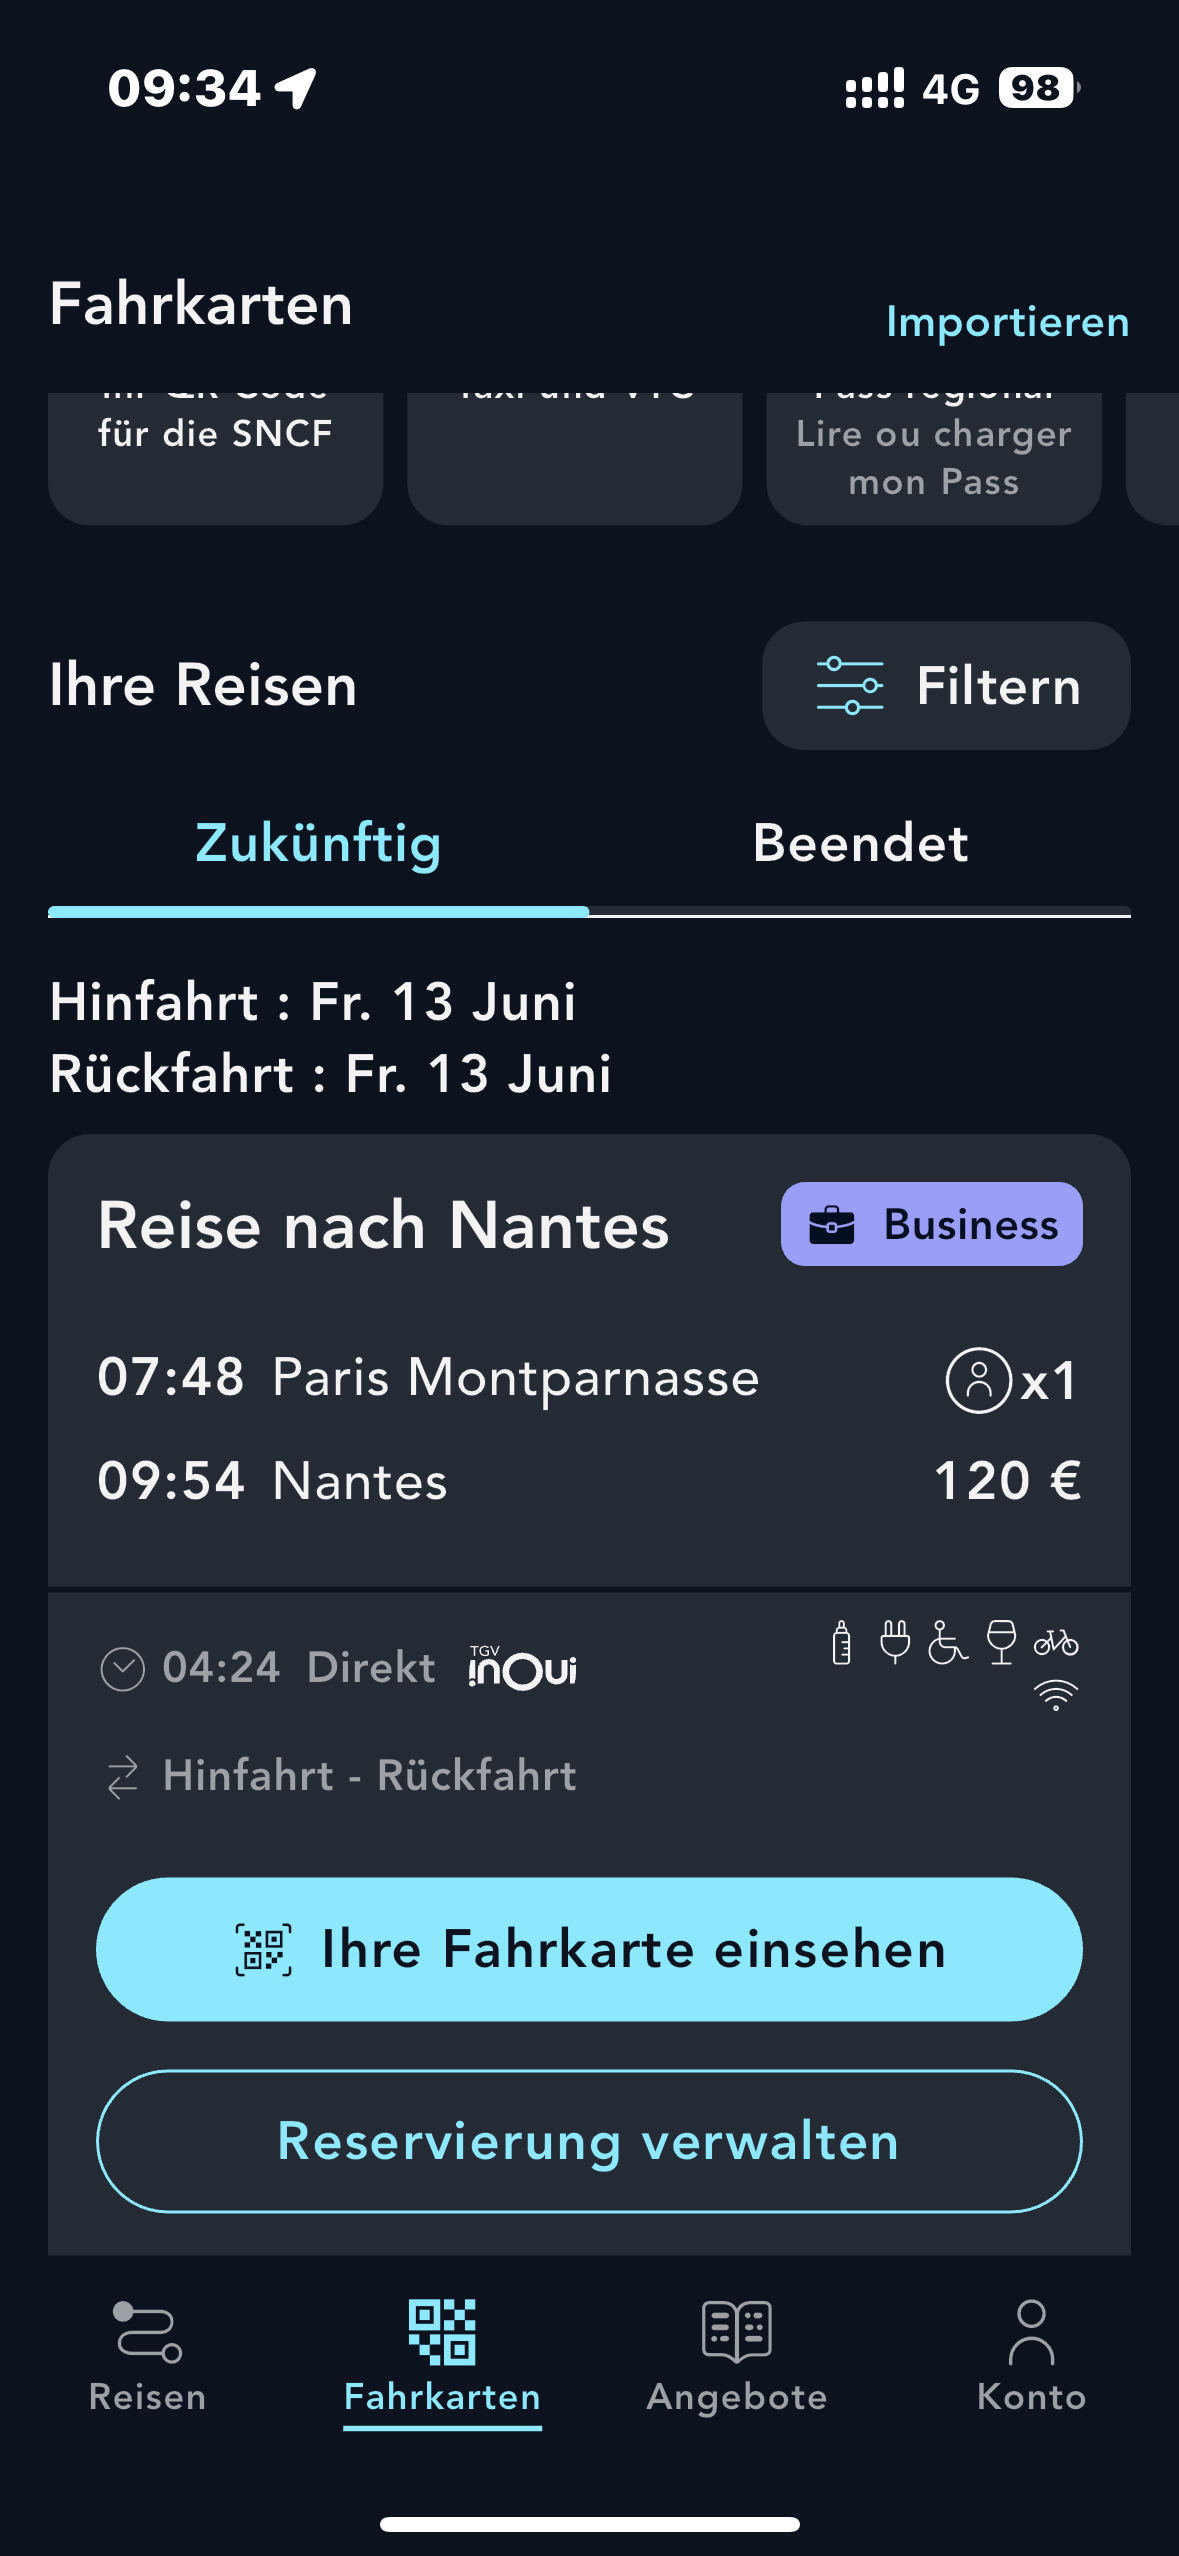Tap the power outlet amenity icon
The width and height of the screenshot is (1179, 2556).
click(895, 1642)
